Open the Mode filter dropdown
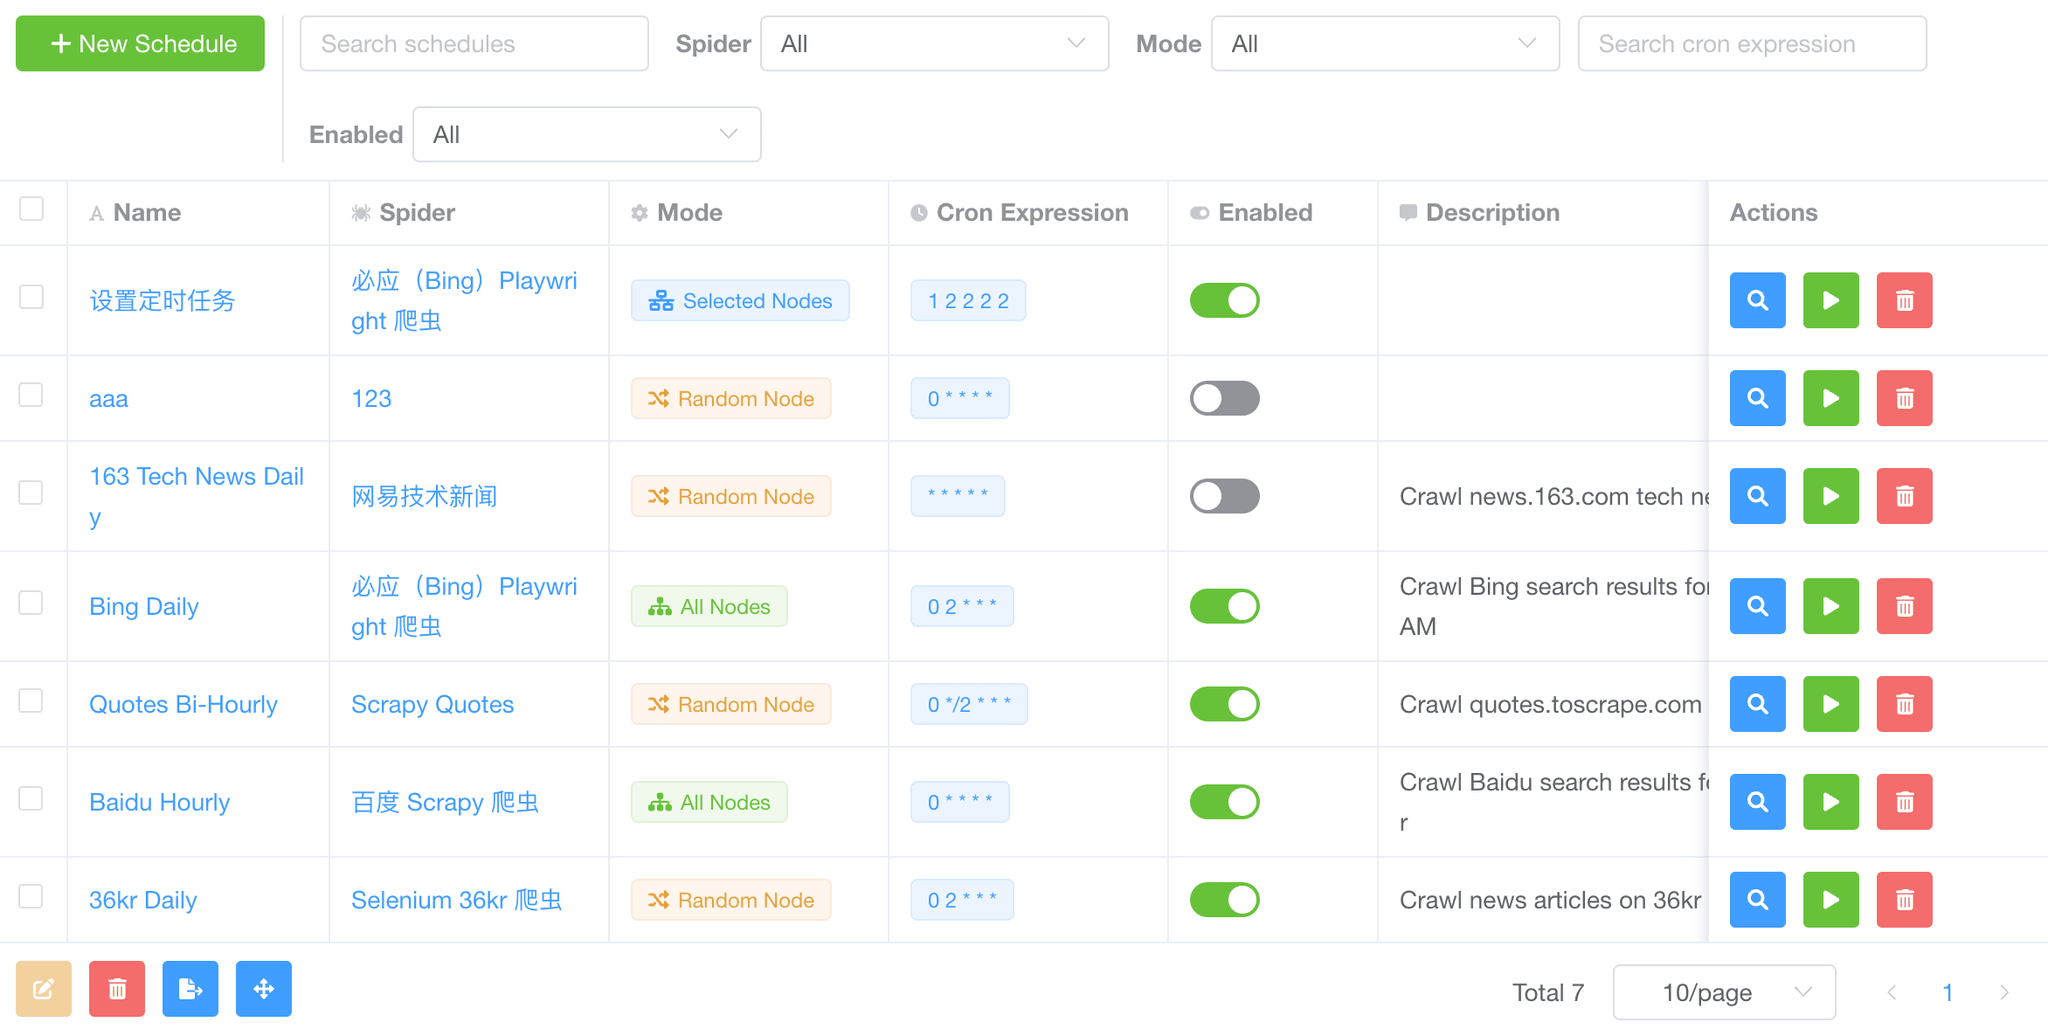Screen dimensions: 2048x1034 click(x=1384, y=43)
